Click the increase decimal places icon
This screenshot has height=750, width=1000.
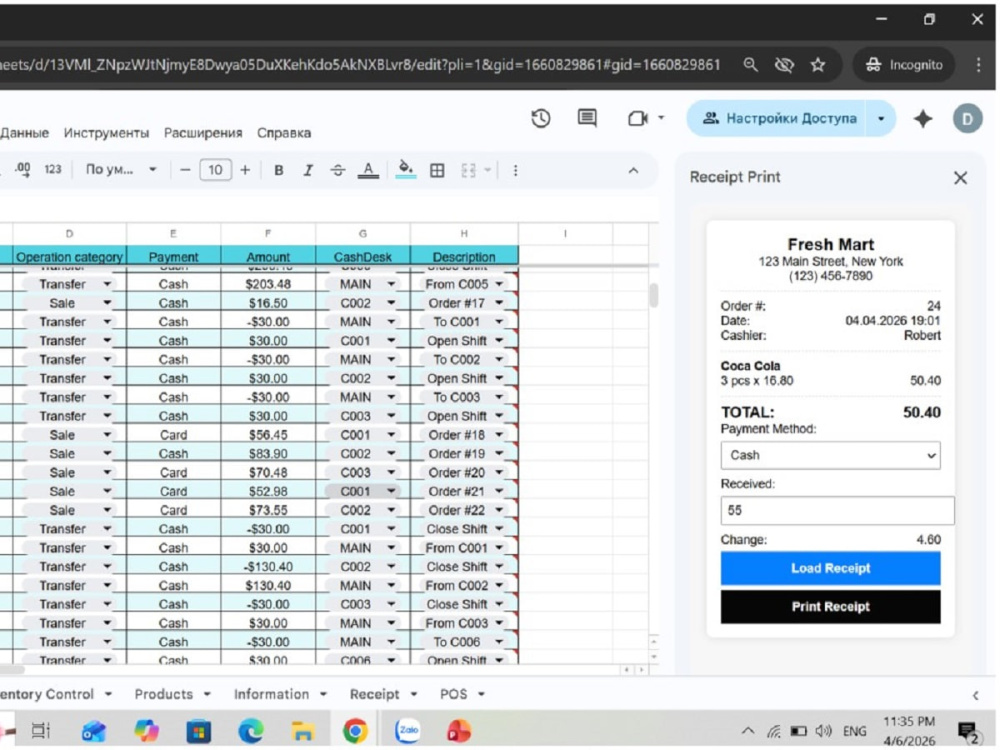click(23, 170)
